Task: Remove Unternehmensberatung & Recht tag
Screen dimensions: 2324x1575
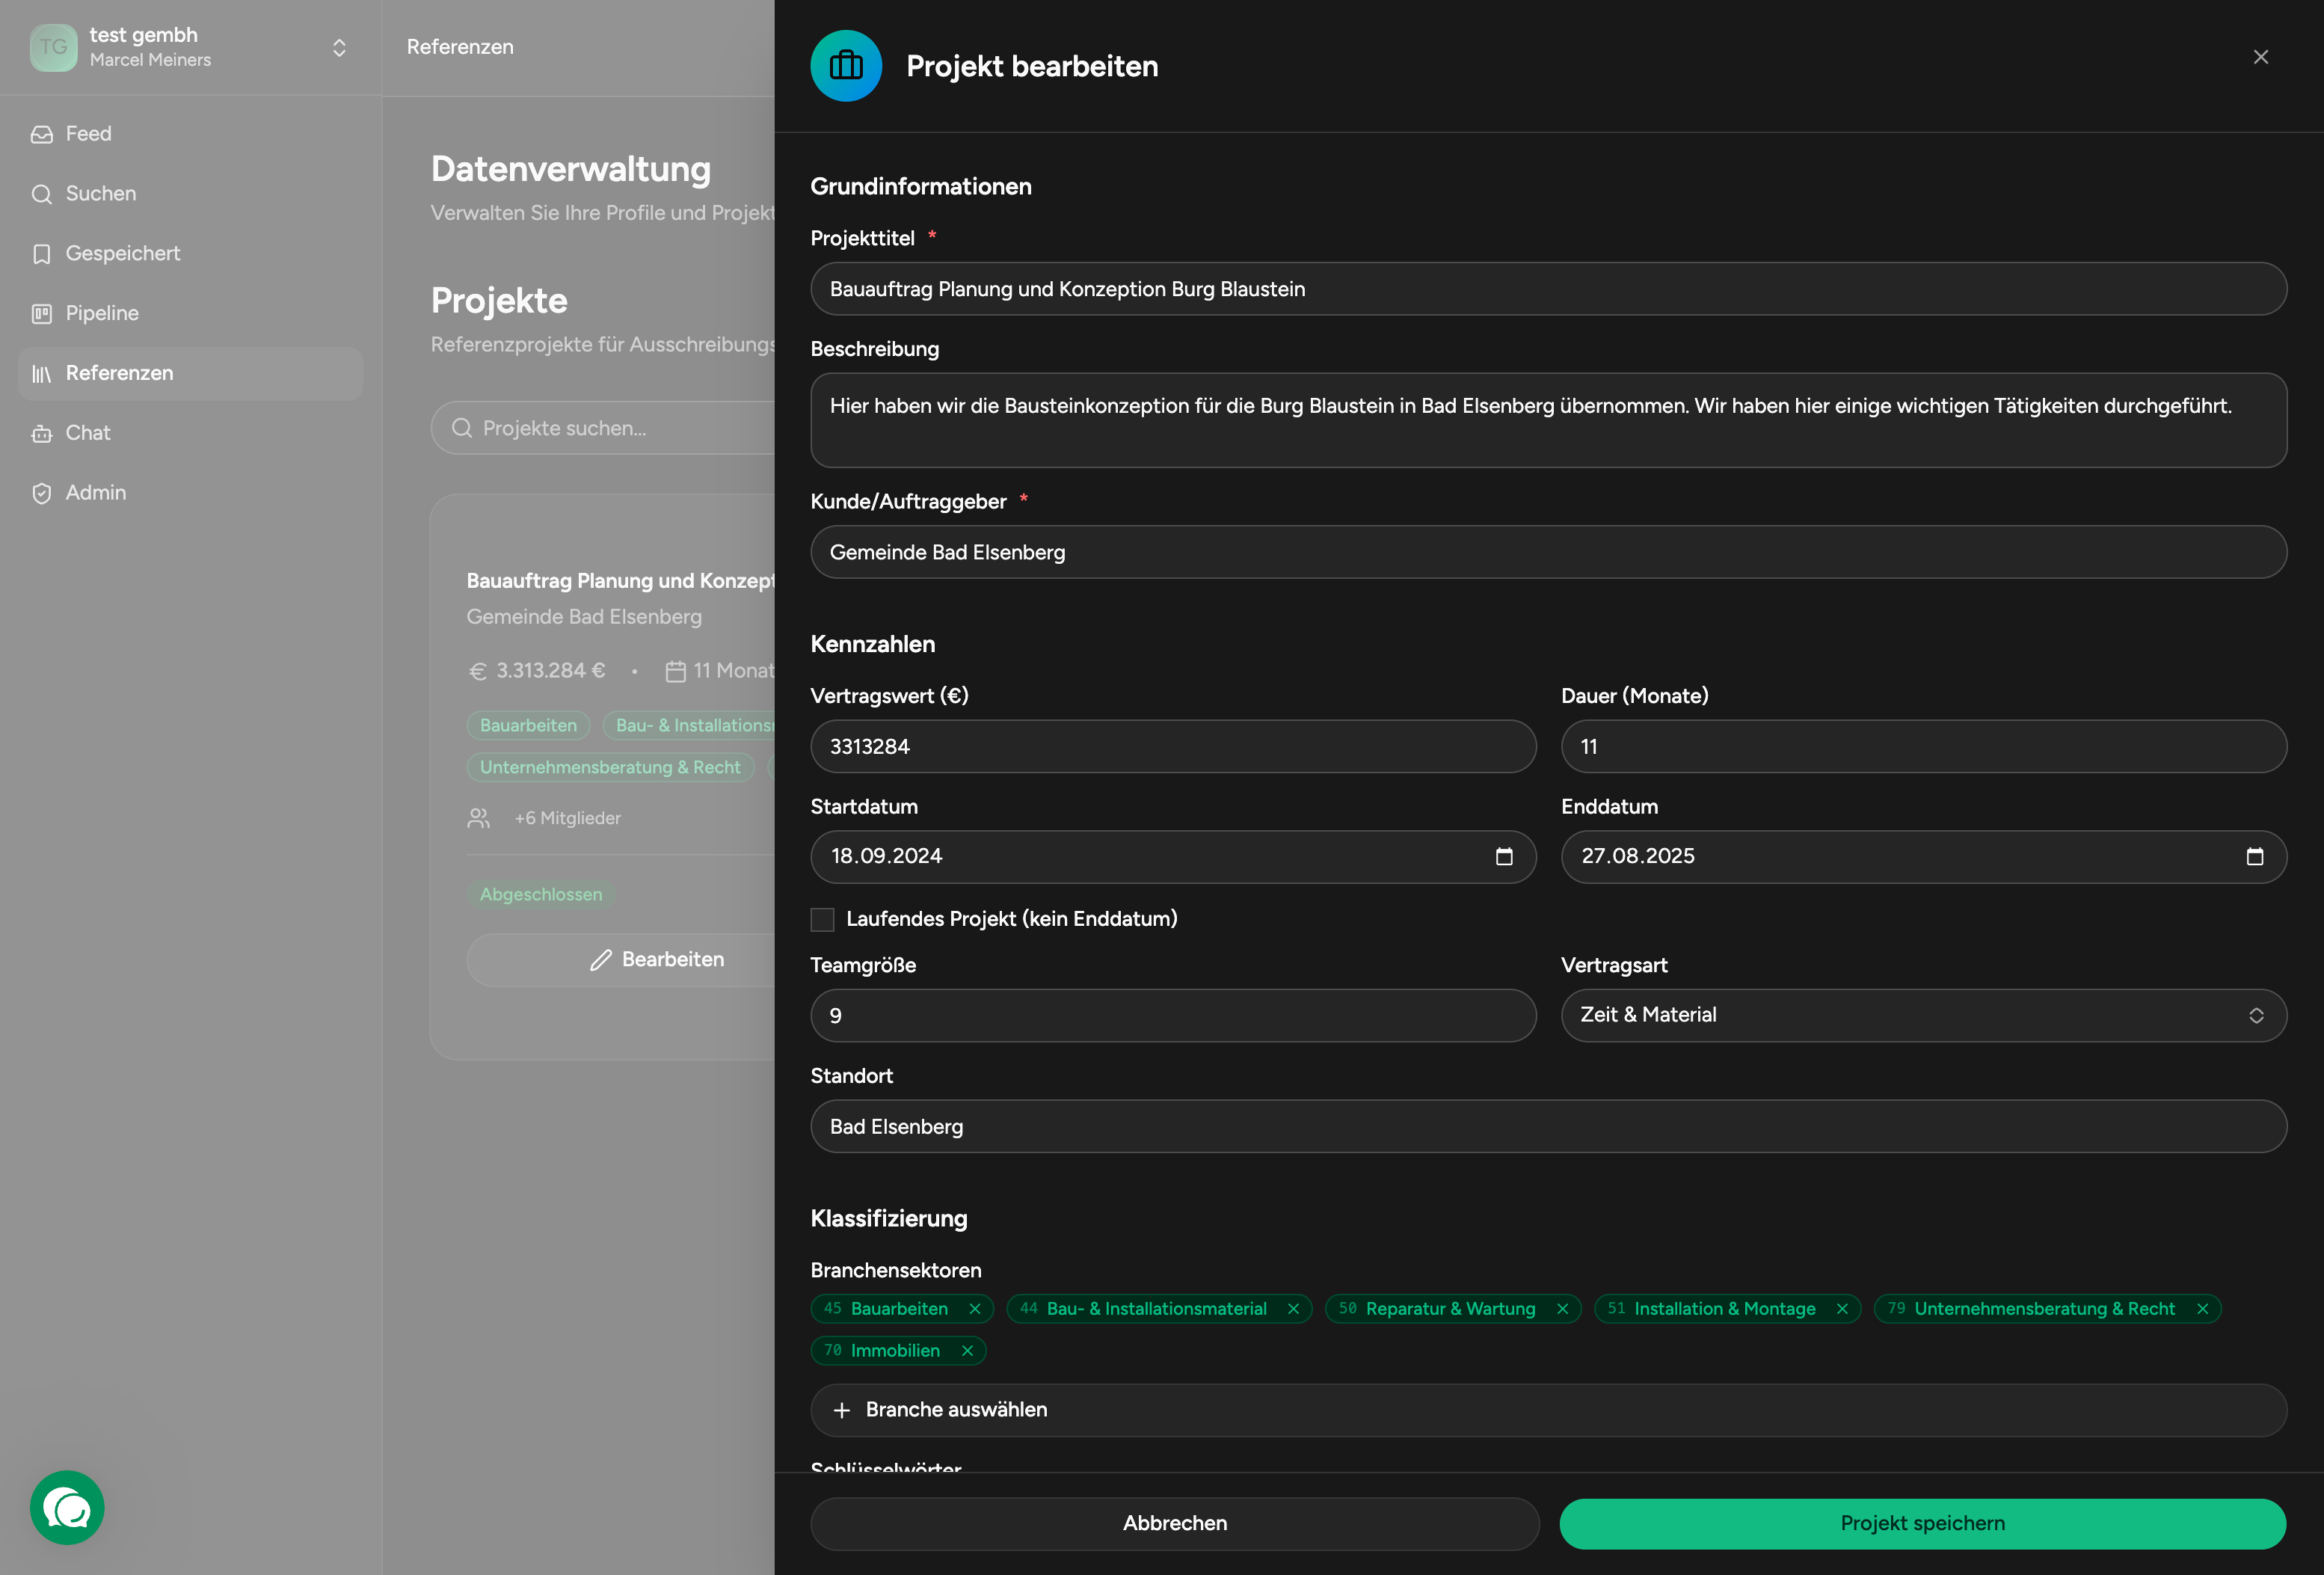Action: coord(2202,1308)
